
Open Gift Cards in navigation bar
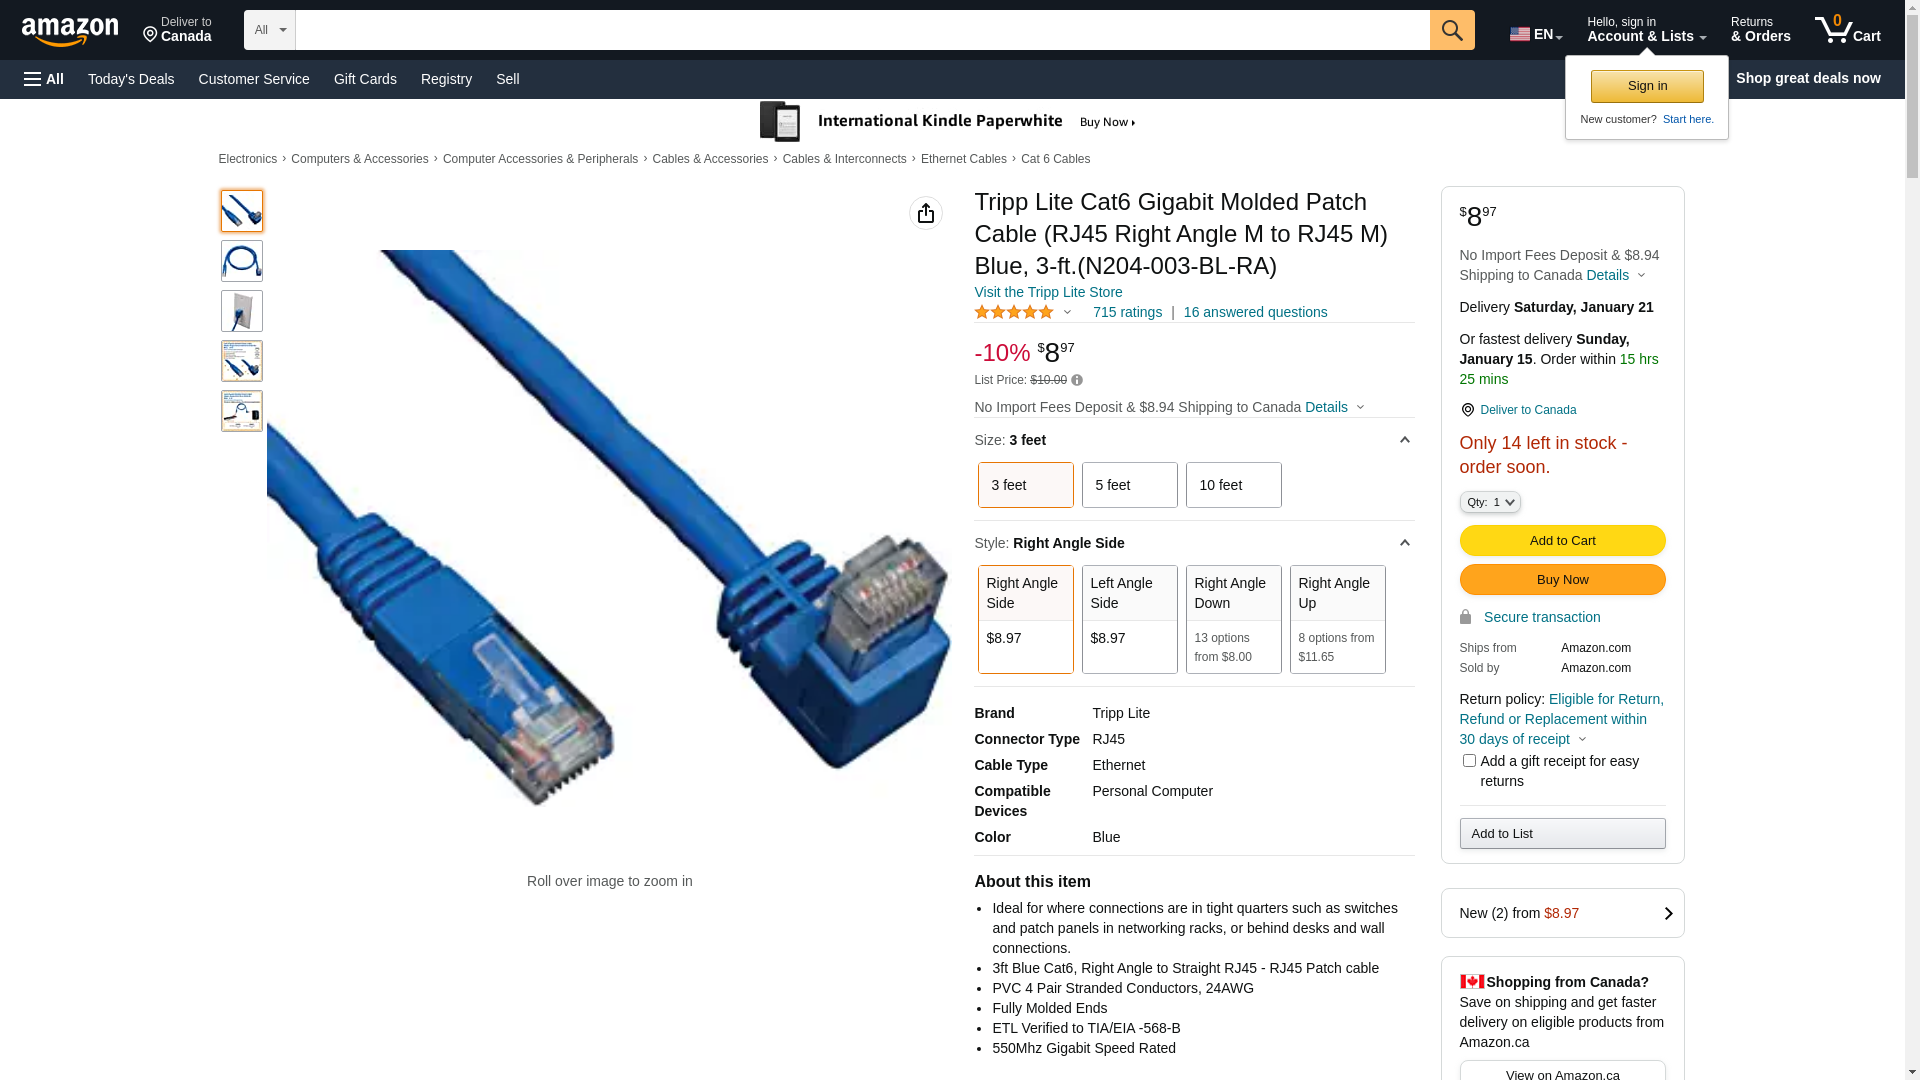(x=365, y=79)
